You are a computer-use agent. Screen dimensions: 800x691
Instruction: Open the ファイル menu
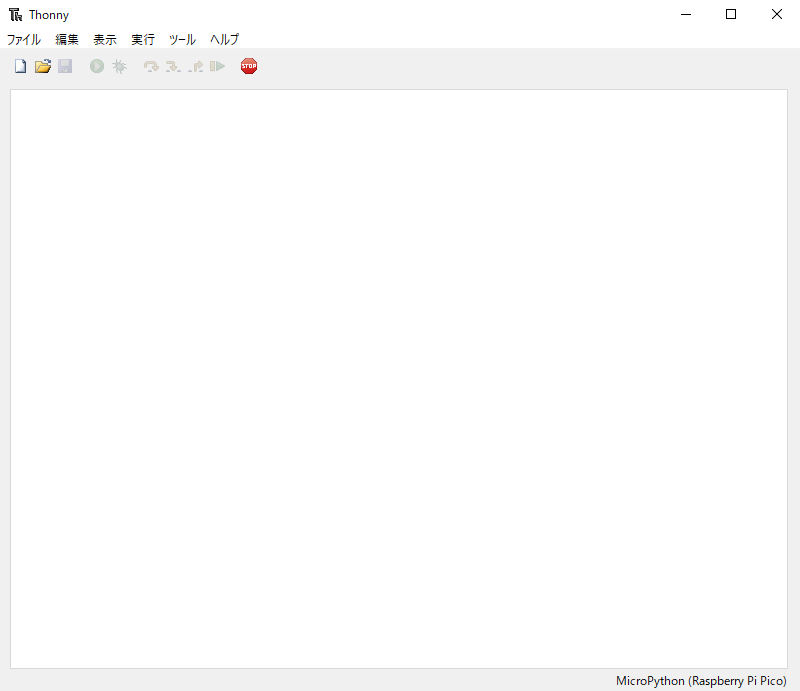click(23, 39)
